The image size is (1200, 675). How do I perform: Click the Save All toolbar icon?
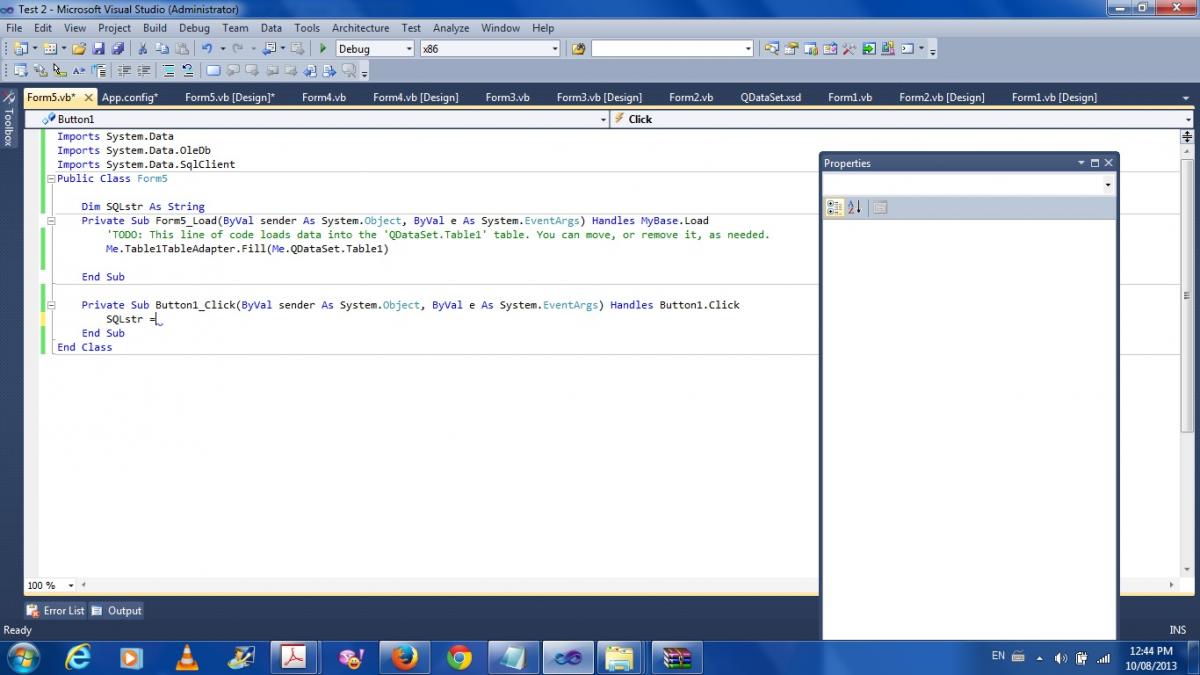pos(117,48)
